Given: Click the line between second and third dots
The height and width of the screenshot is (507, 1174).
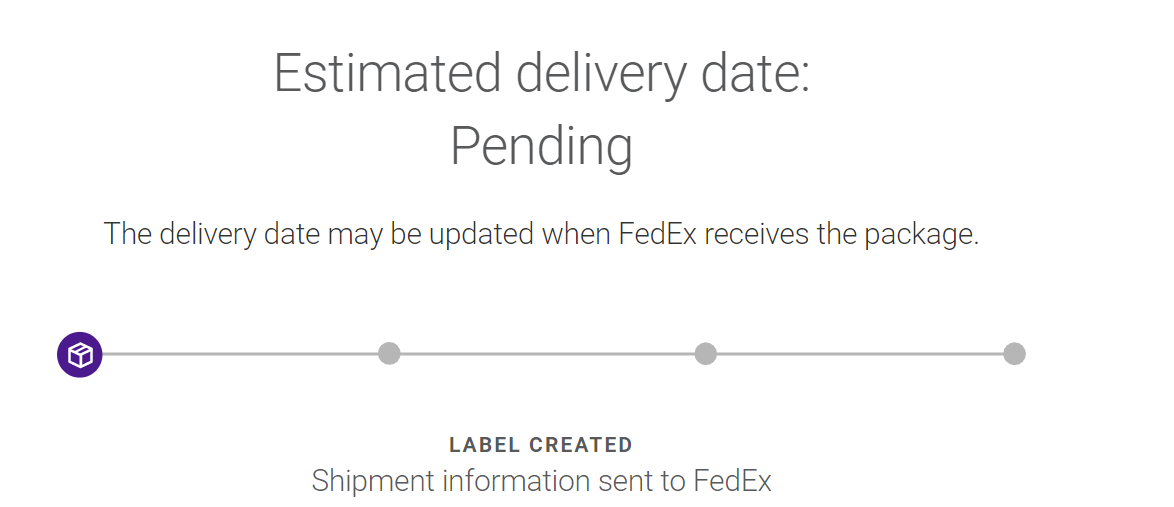Looking at the screenshot, I should tap(547, 353).
